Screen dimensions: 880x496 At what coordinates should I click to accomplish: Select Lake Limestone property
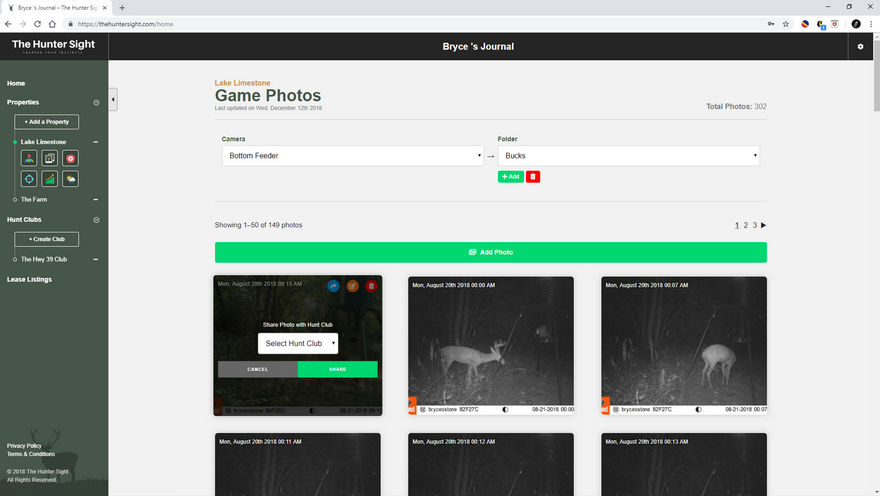click(43, 142)
